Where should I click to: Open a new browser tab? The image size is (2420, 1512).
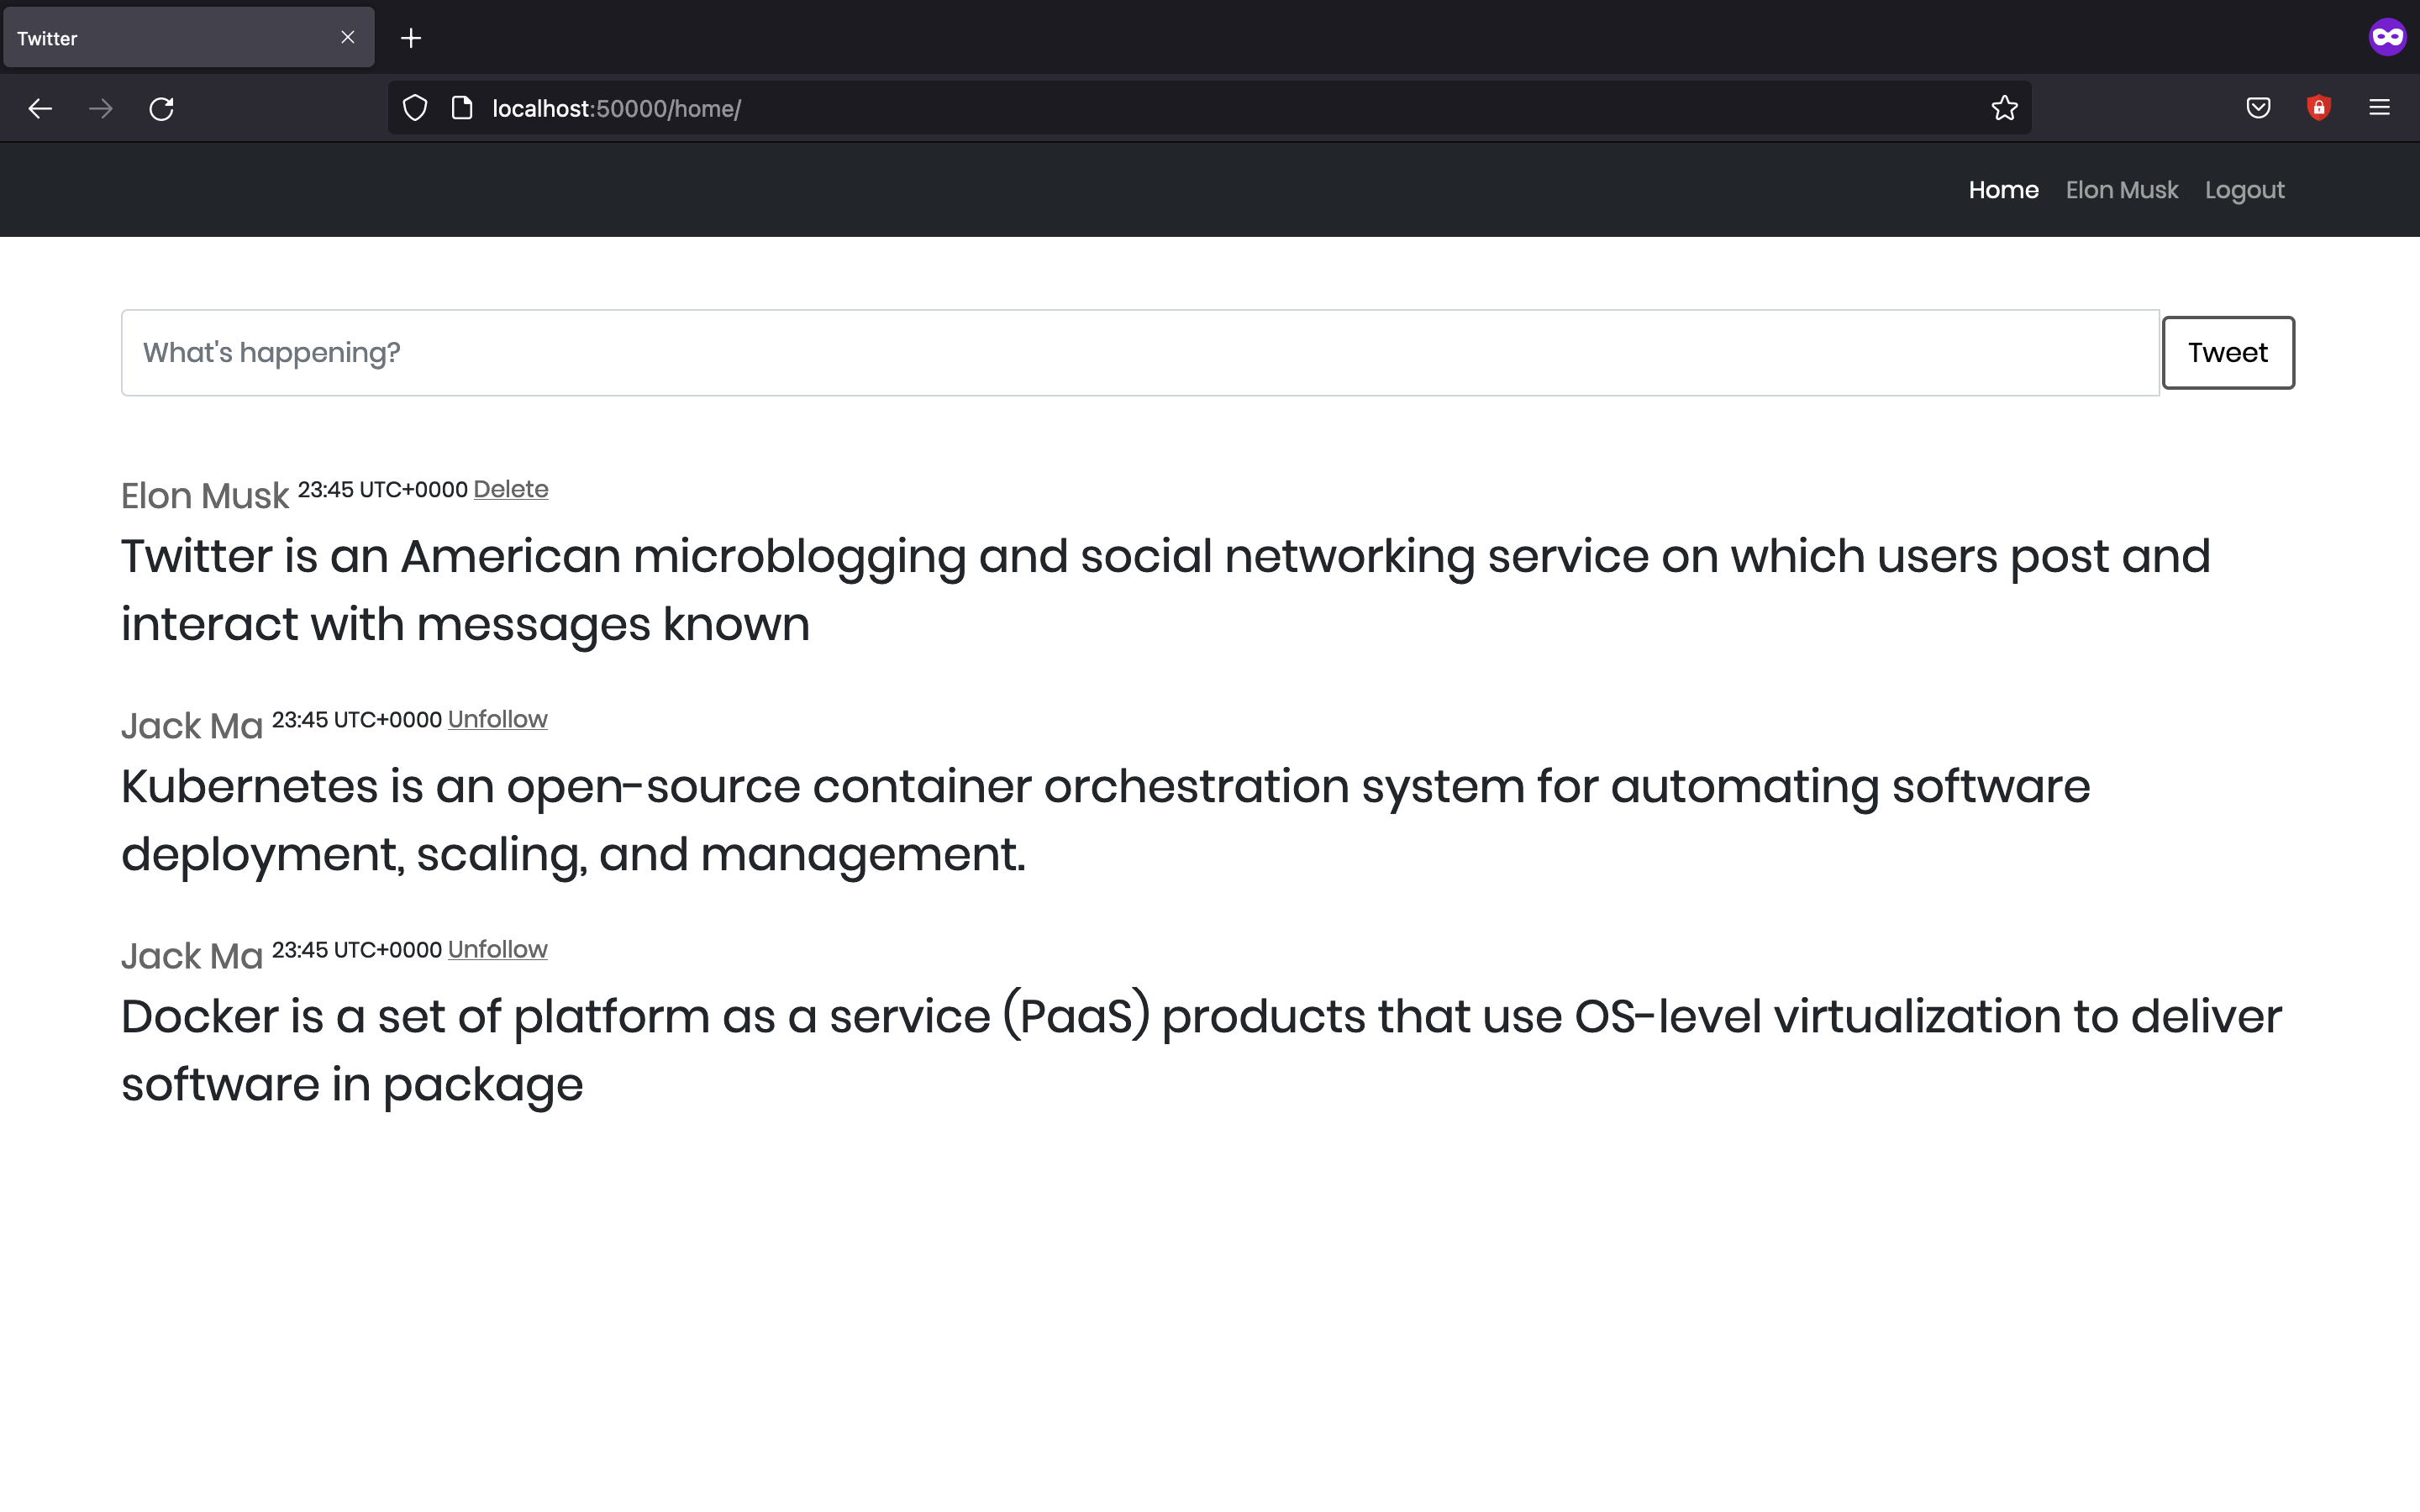411,38
